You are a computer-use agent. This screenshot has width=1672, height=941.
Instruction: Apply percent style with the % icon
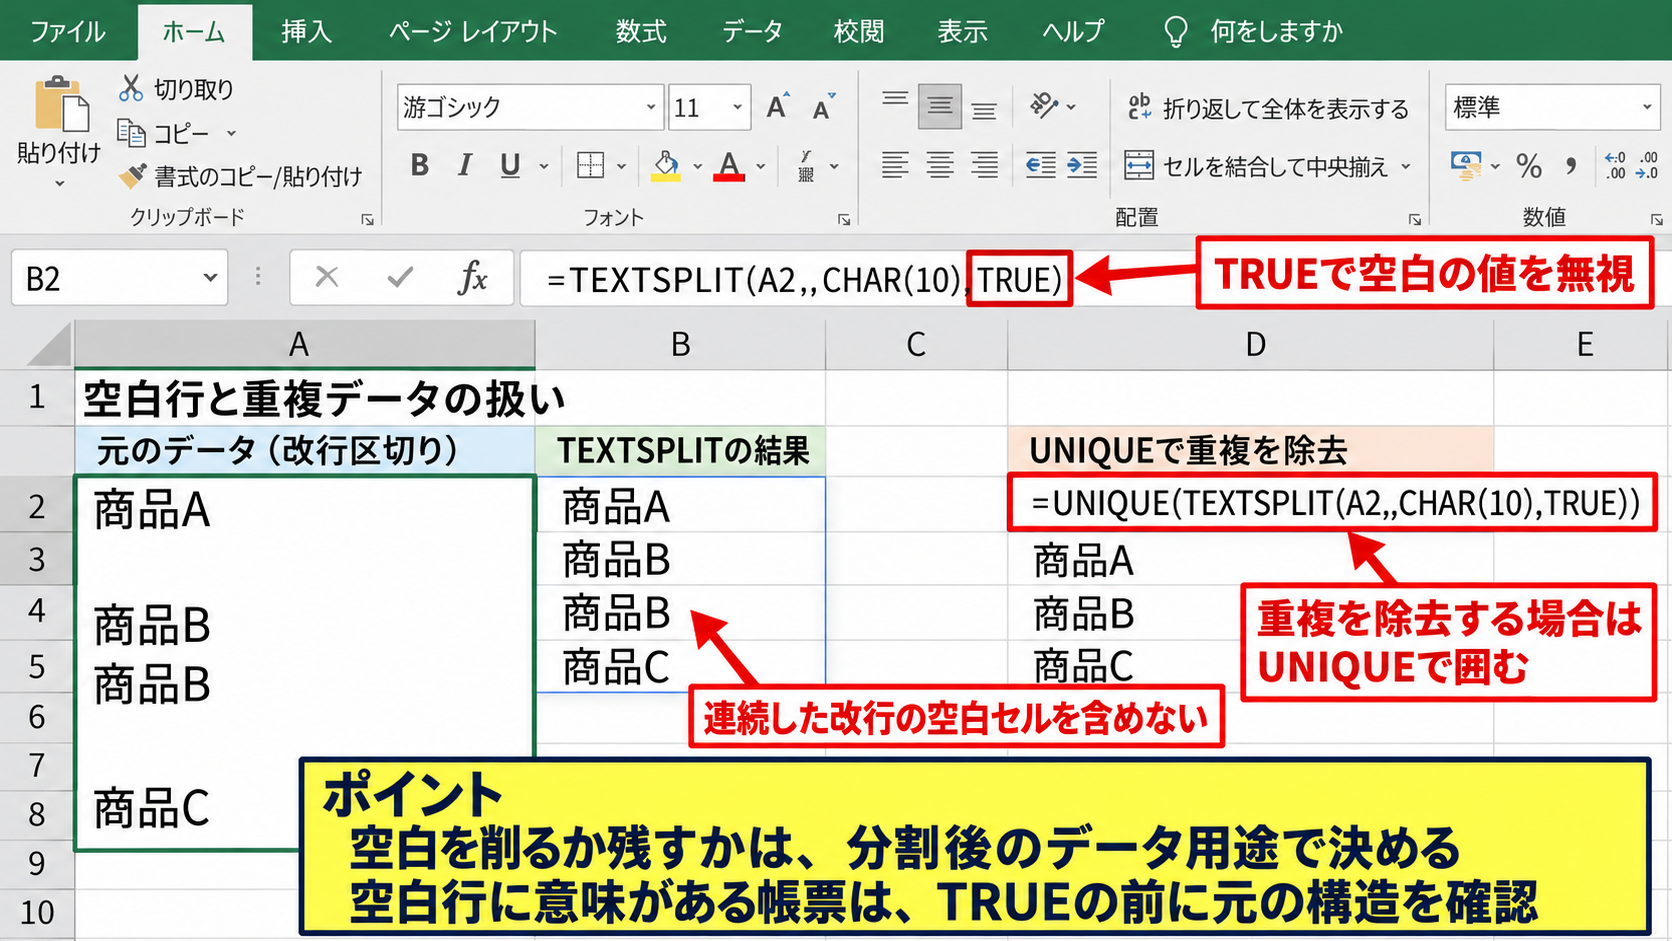1528,165
